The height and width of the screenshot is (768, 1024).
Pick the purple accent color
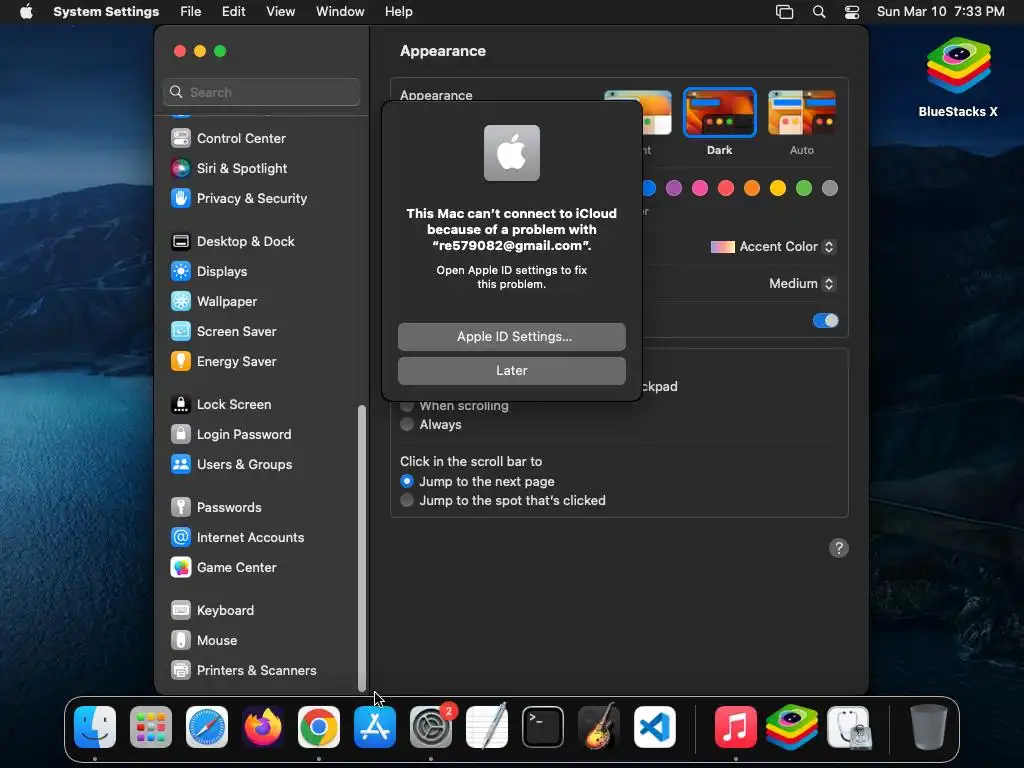point(674,189)
